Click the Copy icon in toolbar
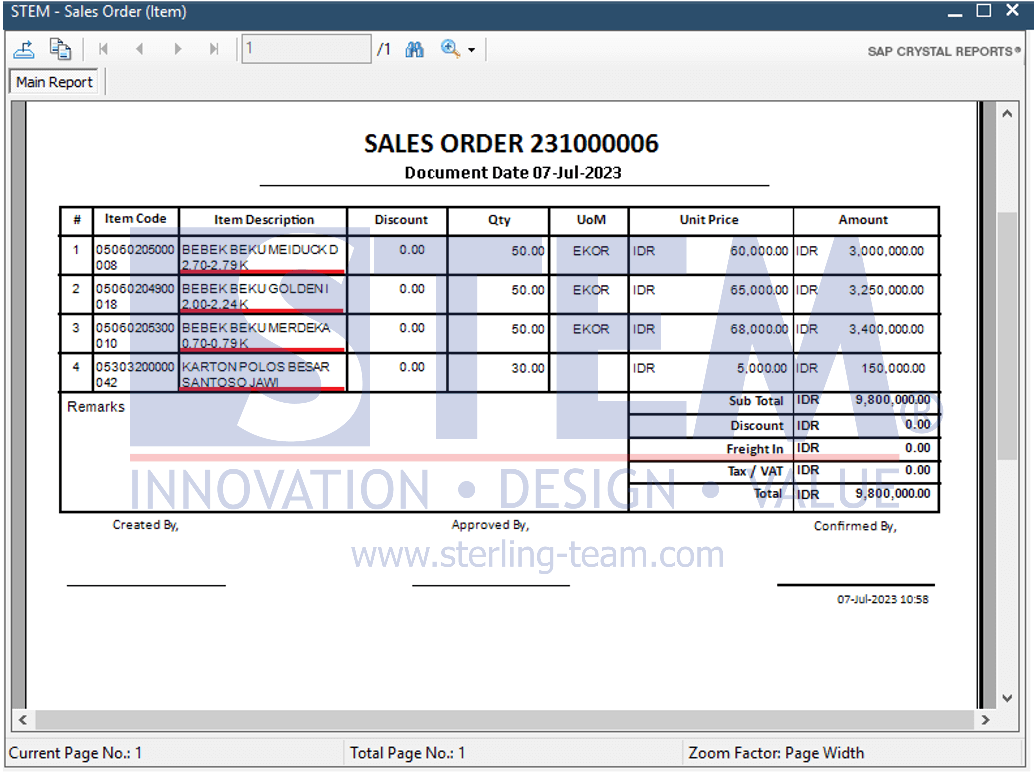 pos(60,49)
